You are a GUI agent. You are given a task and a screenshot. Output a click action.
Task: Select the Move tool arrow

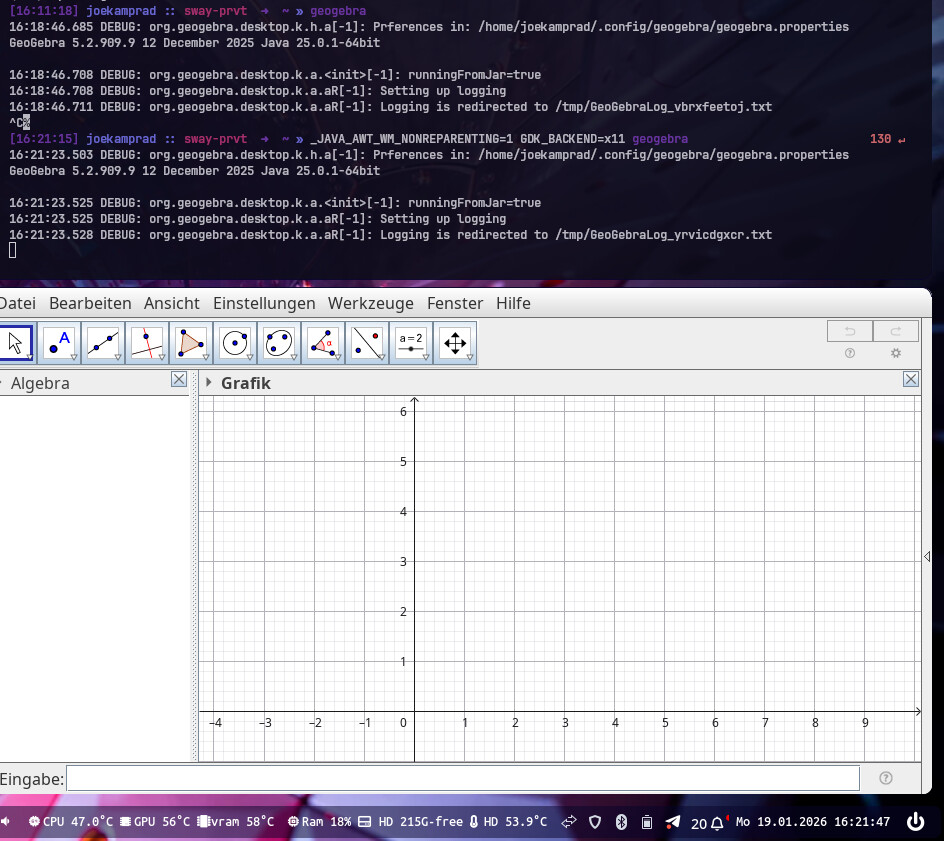15,343
